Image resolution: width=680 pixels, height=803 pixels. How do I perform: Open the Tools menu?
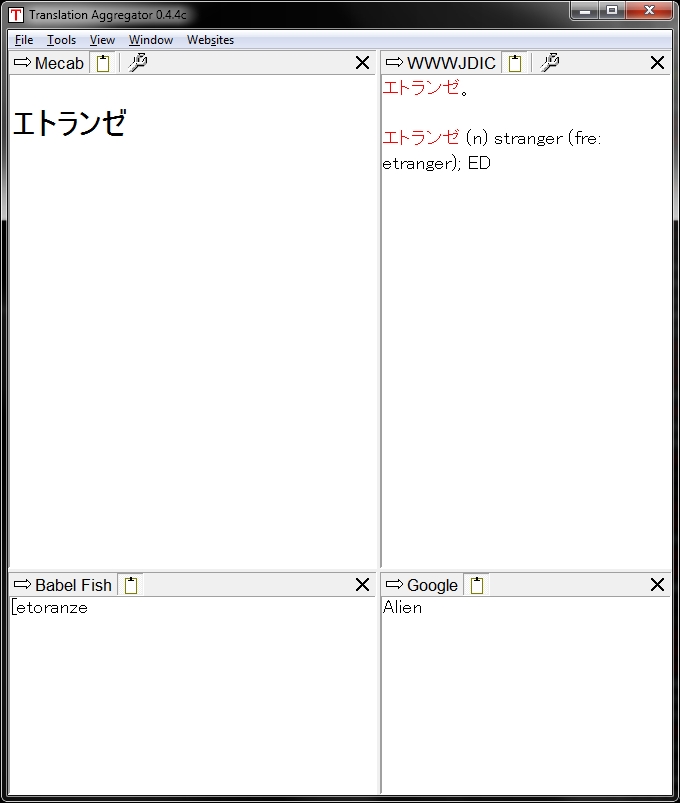tap(61, 40)
